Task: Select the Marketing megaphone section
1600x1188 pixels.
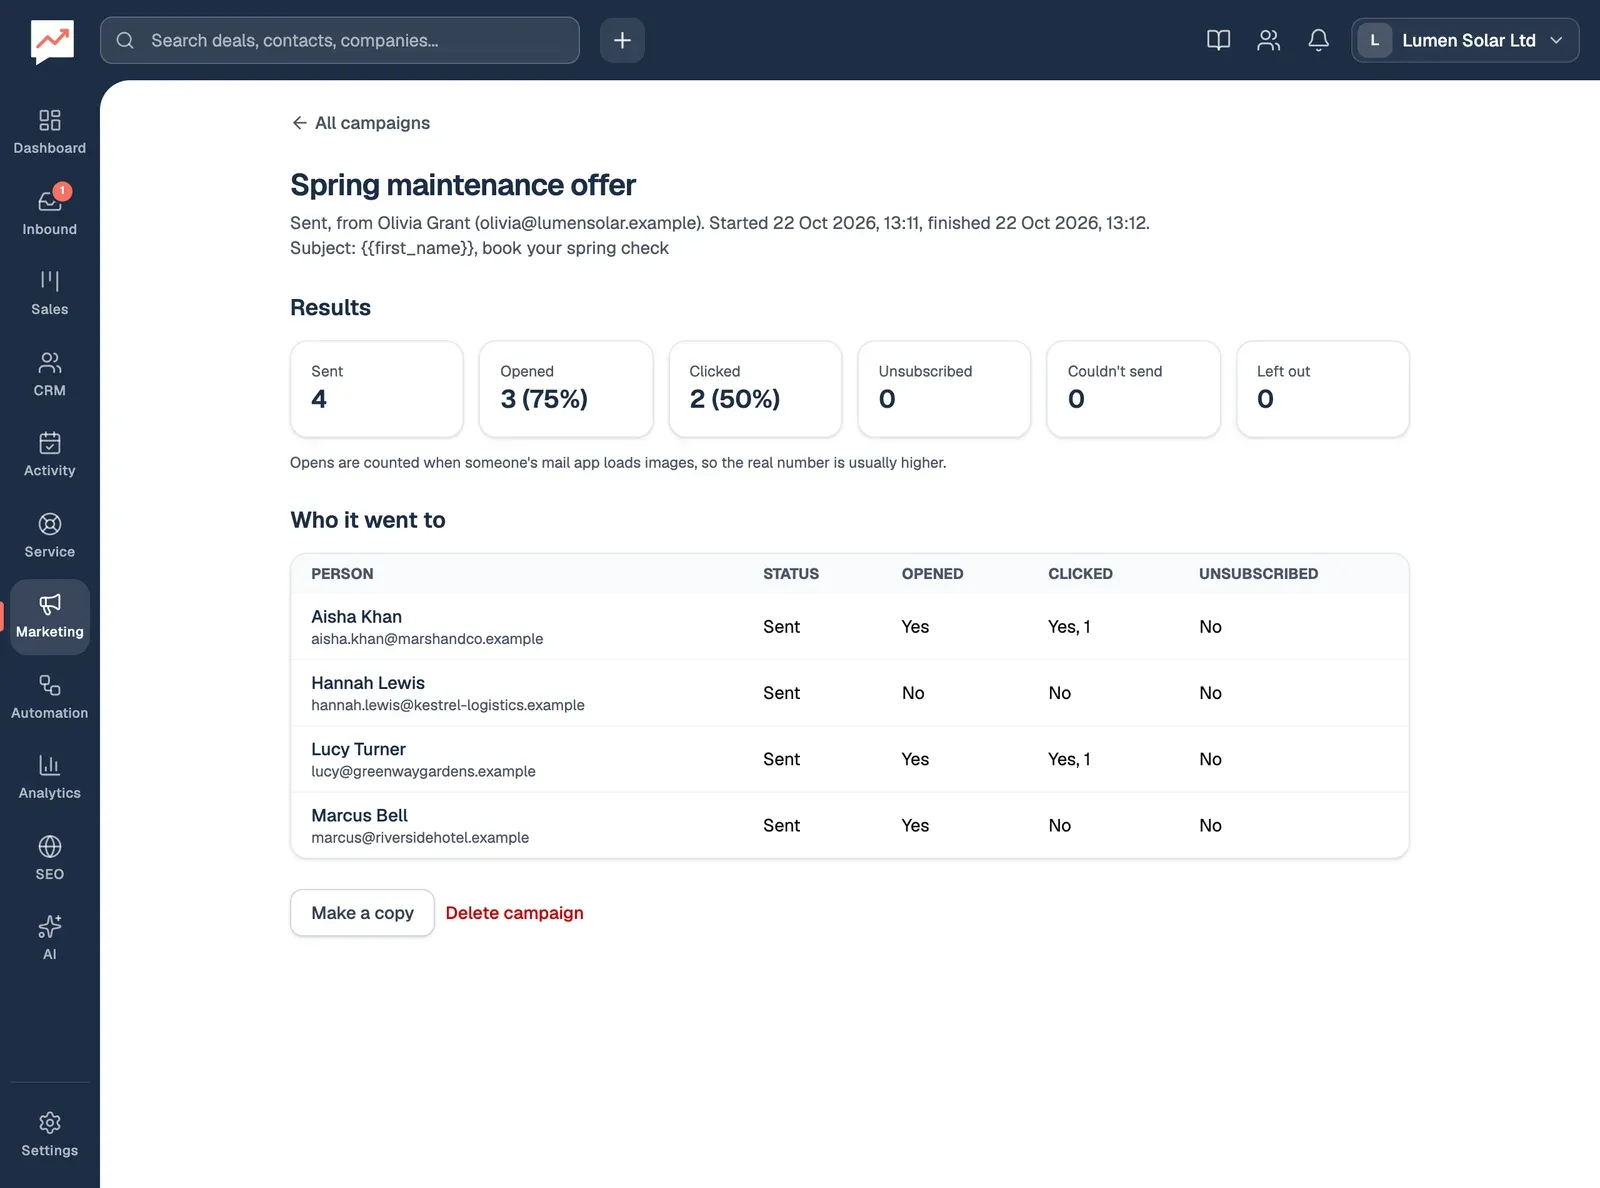Action: (50, 617)
